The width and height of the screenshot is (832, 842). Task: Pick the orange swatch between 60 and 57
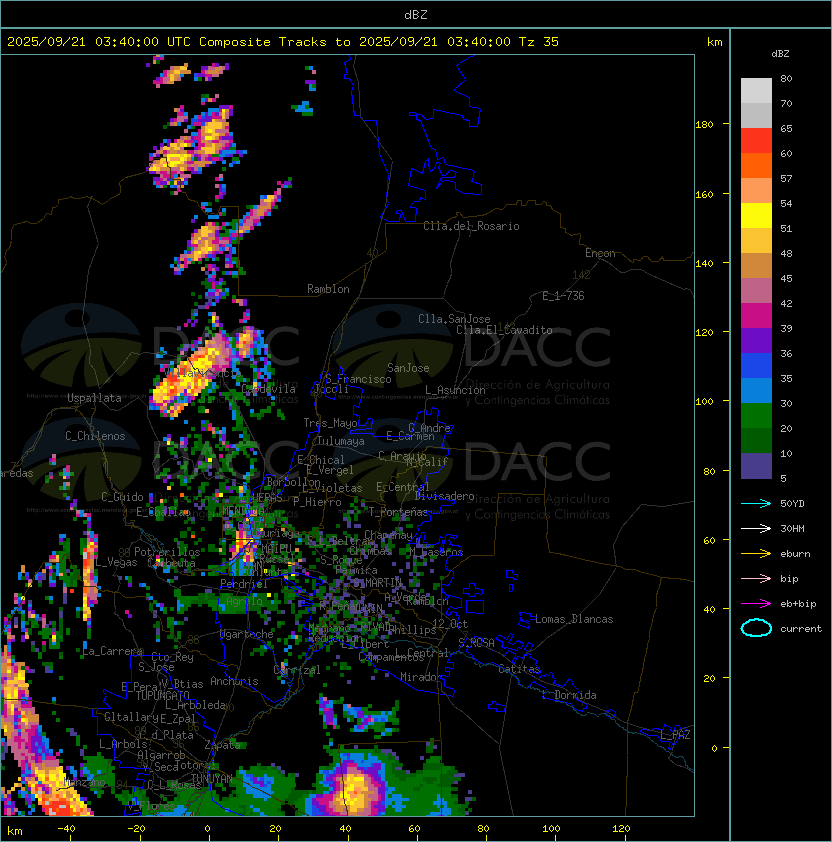click(756, 166)
